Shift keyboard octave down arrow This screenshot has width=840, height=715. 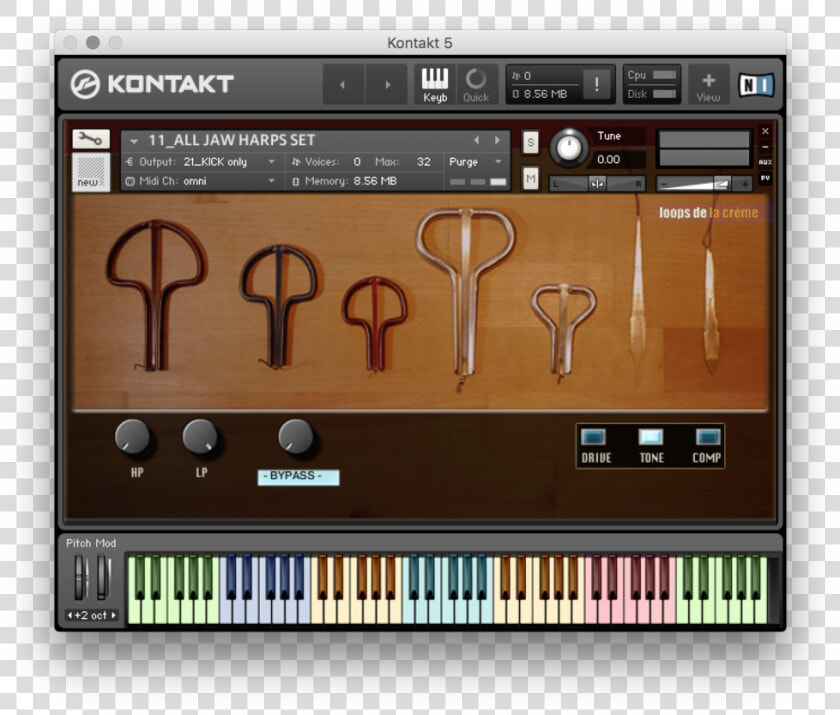(70, 615)
